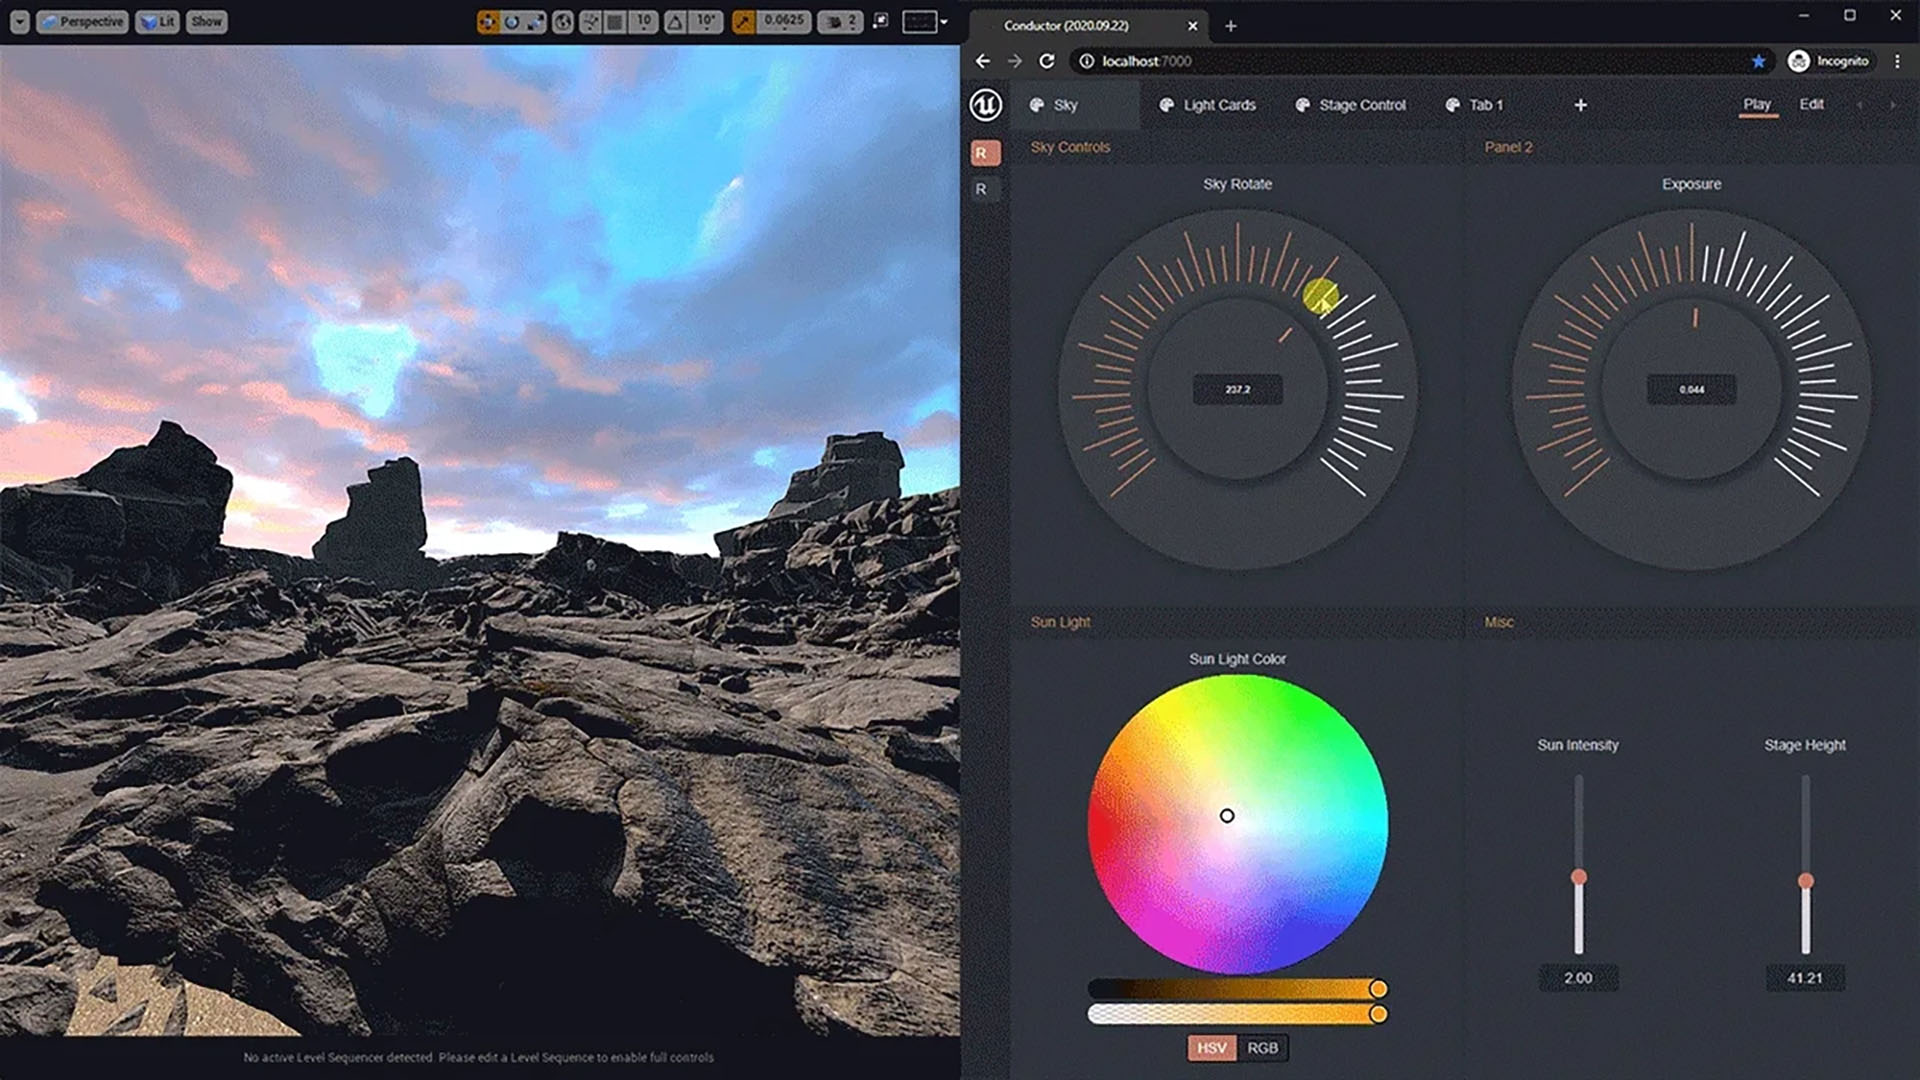Open the Perspective viewport type dropdown
The image size is (1920, 1080).
click(83, 22)
